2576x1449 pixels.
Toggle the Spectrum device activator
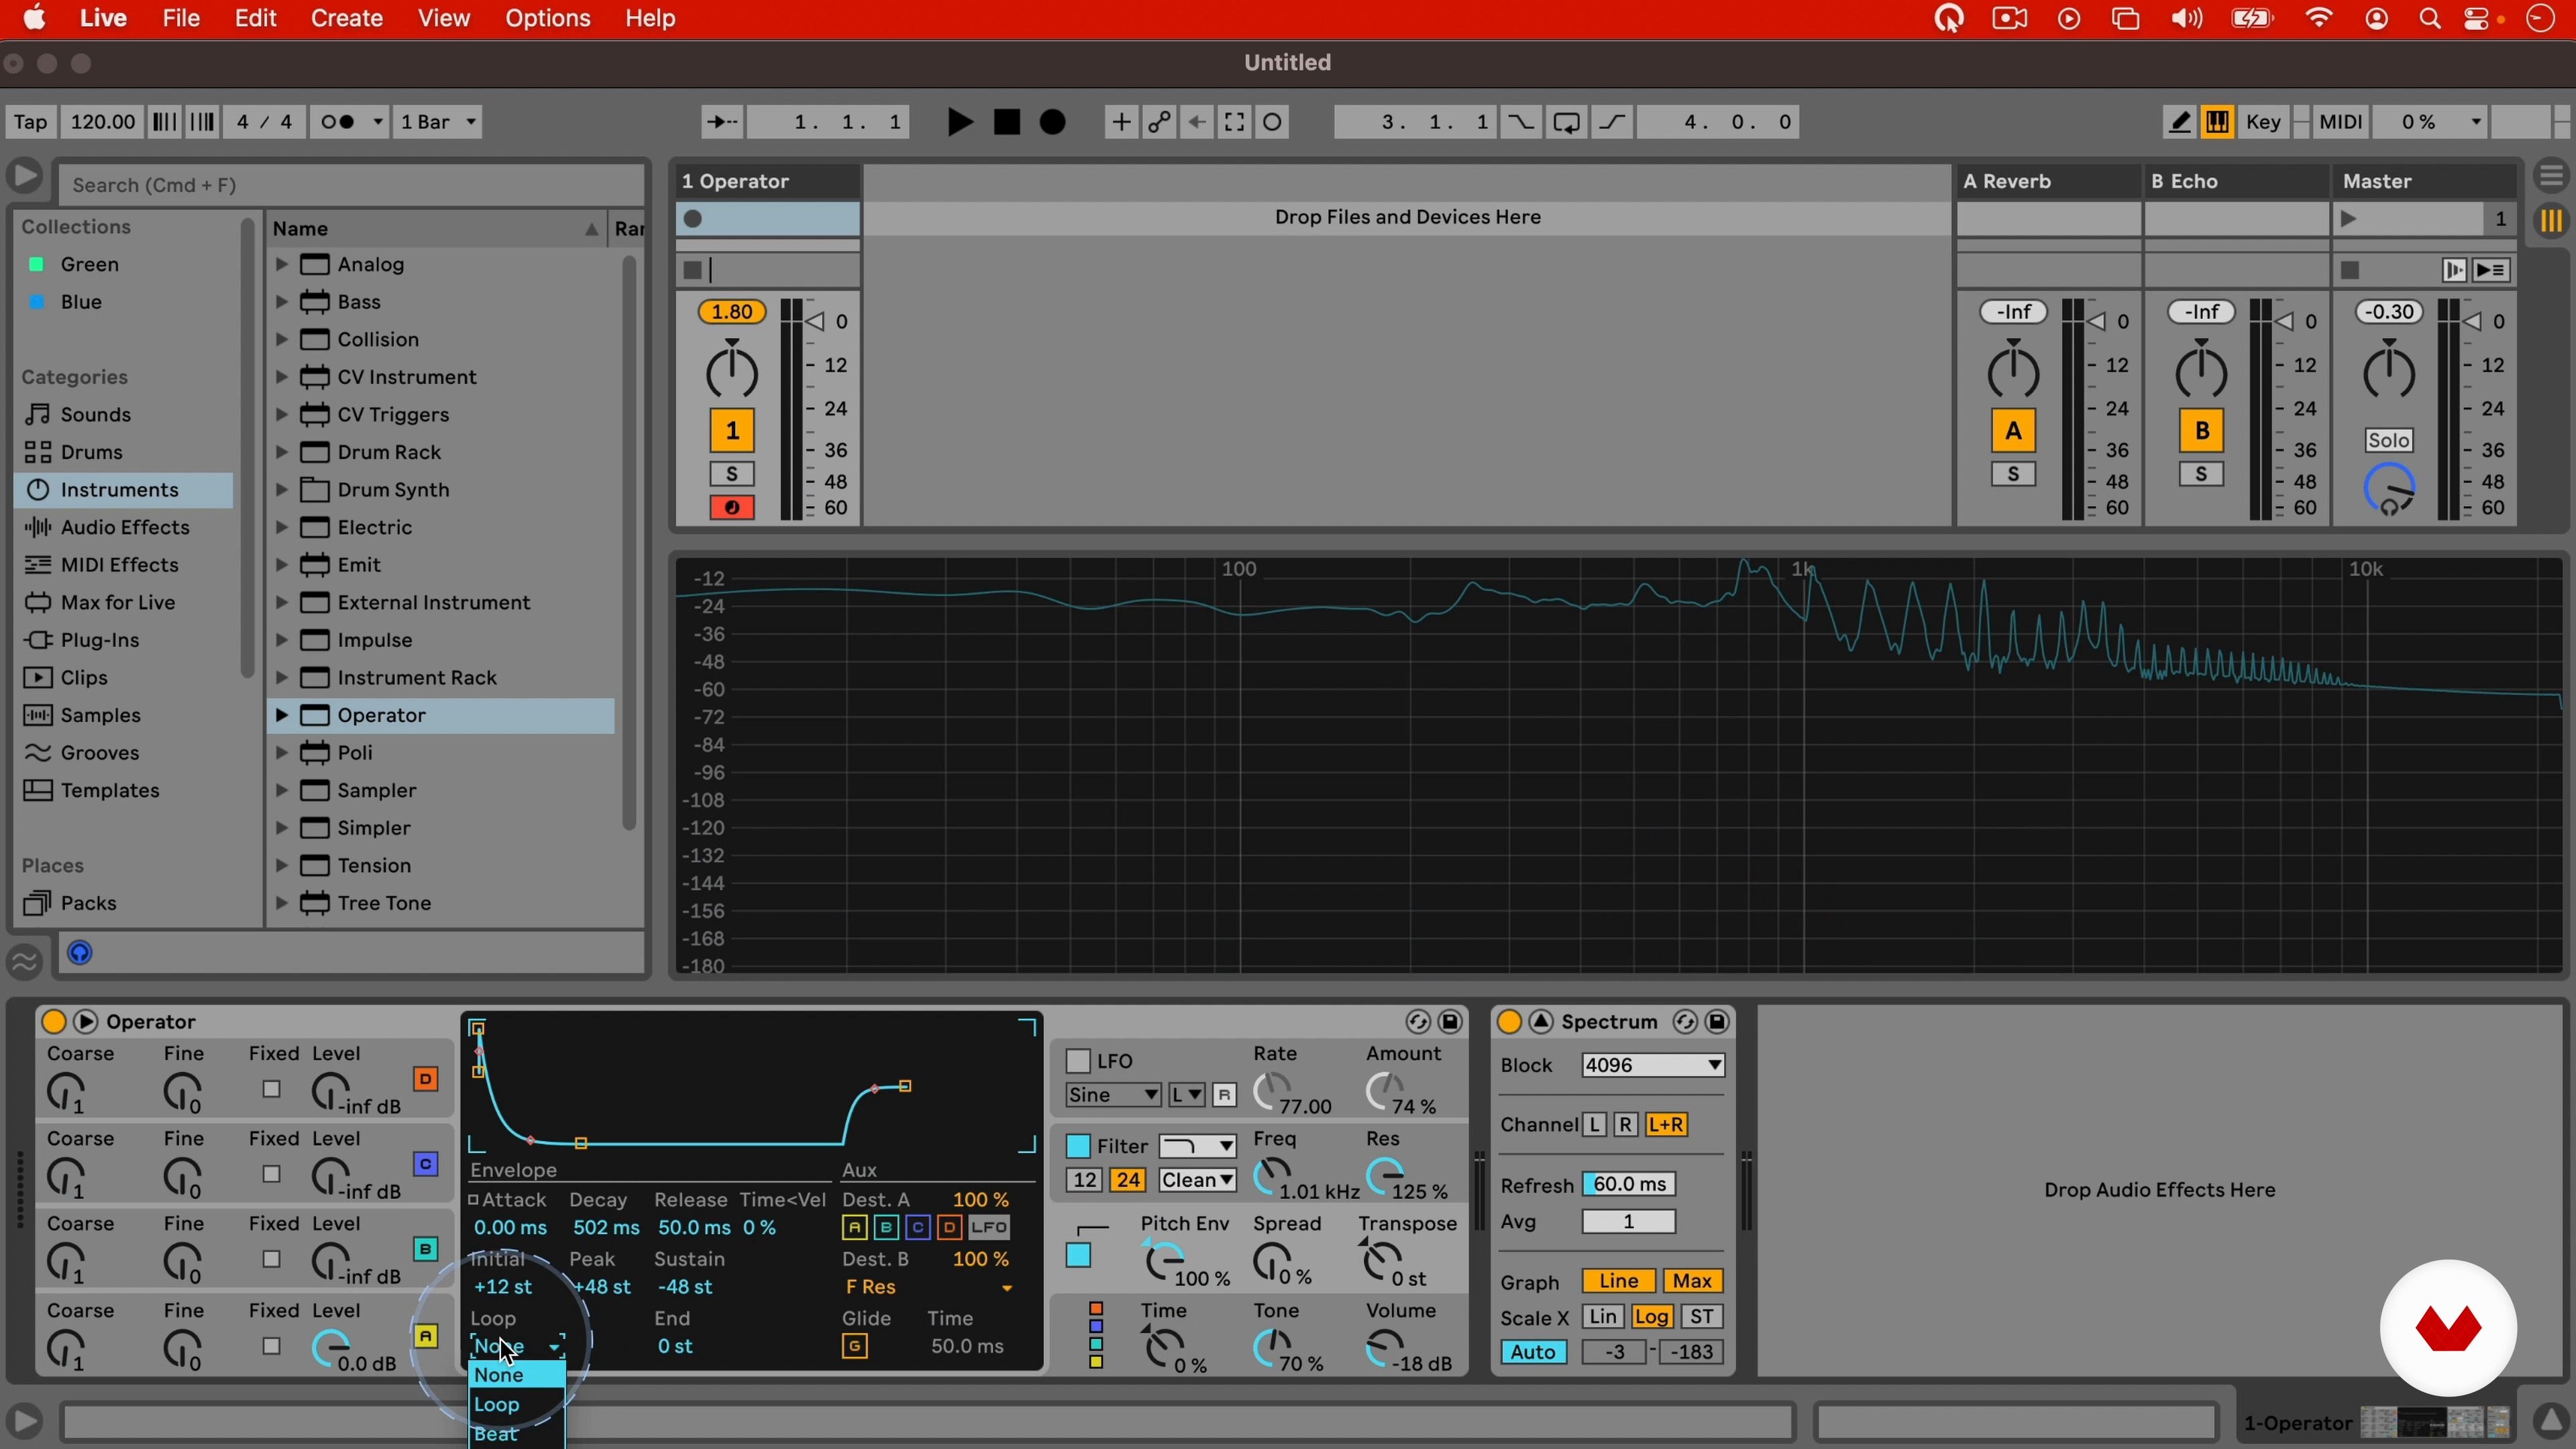[x=1509, y=1021]
